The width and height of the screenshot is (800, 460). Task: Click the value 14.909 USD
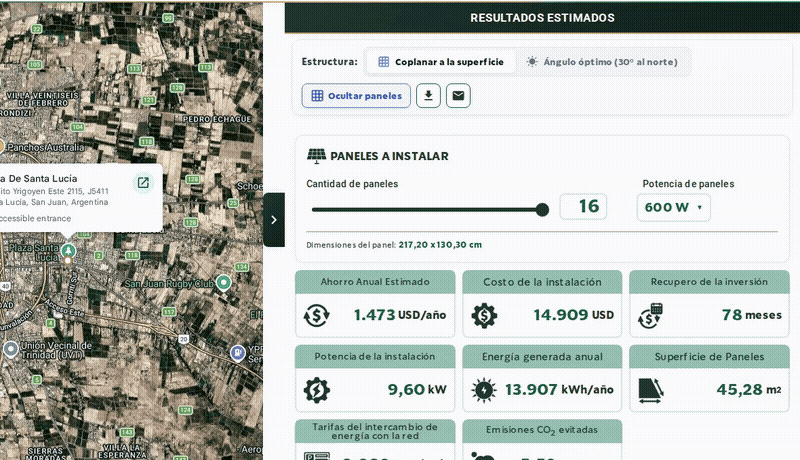tap(573, 315)
